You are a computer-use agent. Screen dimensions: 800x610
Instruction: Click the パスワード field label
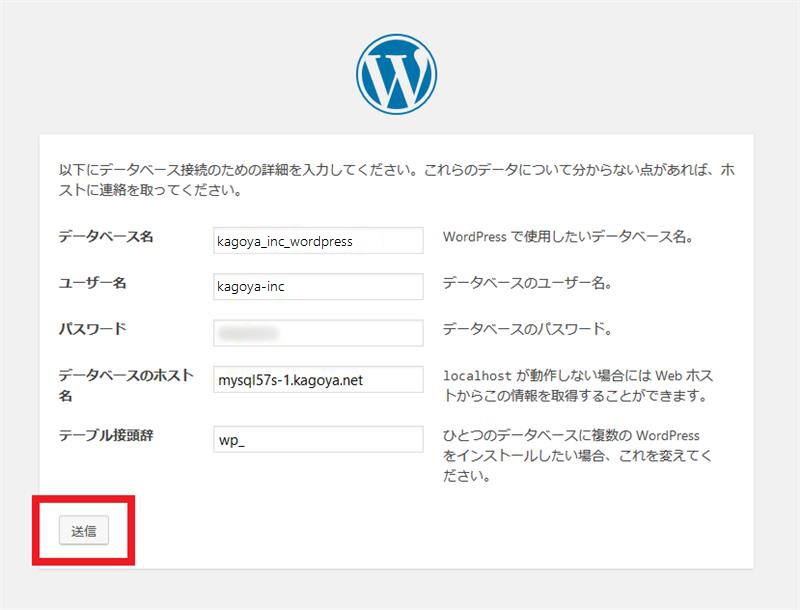click(x=92, y=329)
